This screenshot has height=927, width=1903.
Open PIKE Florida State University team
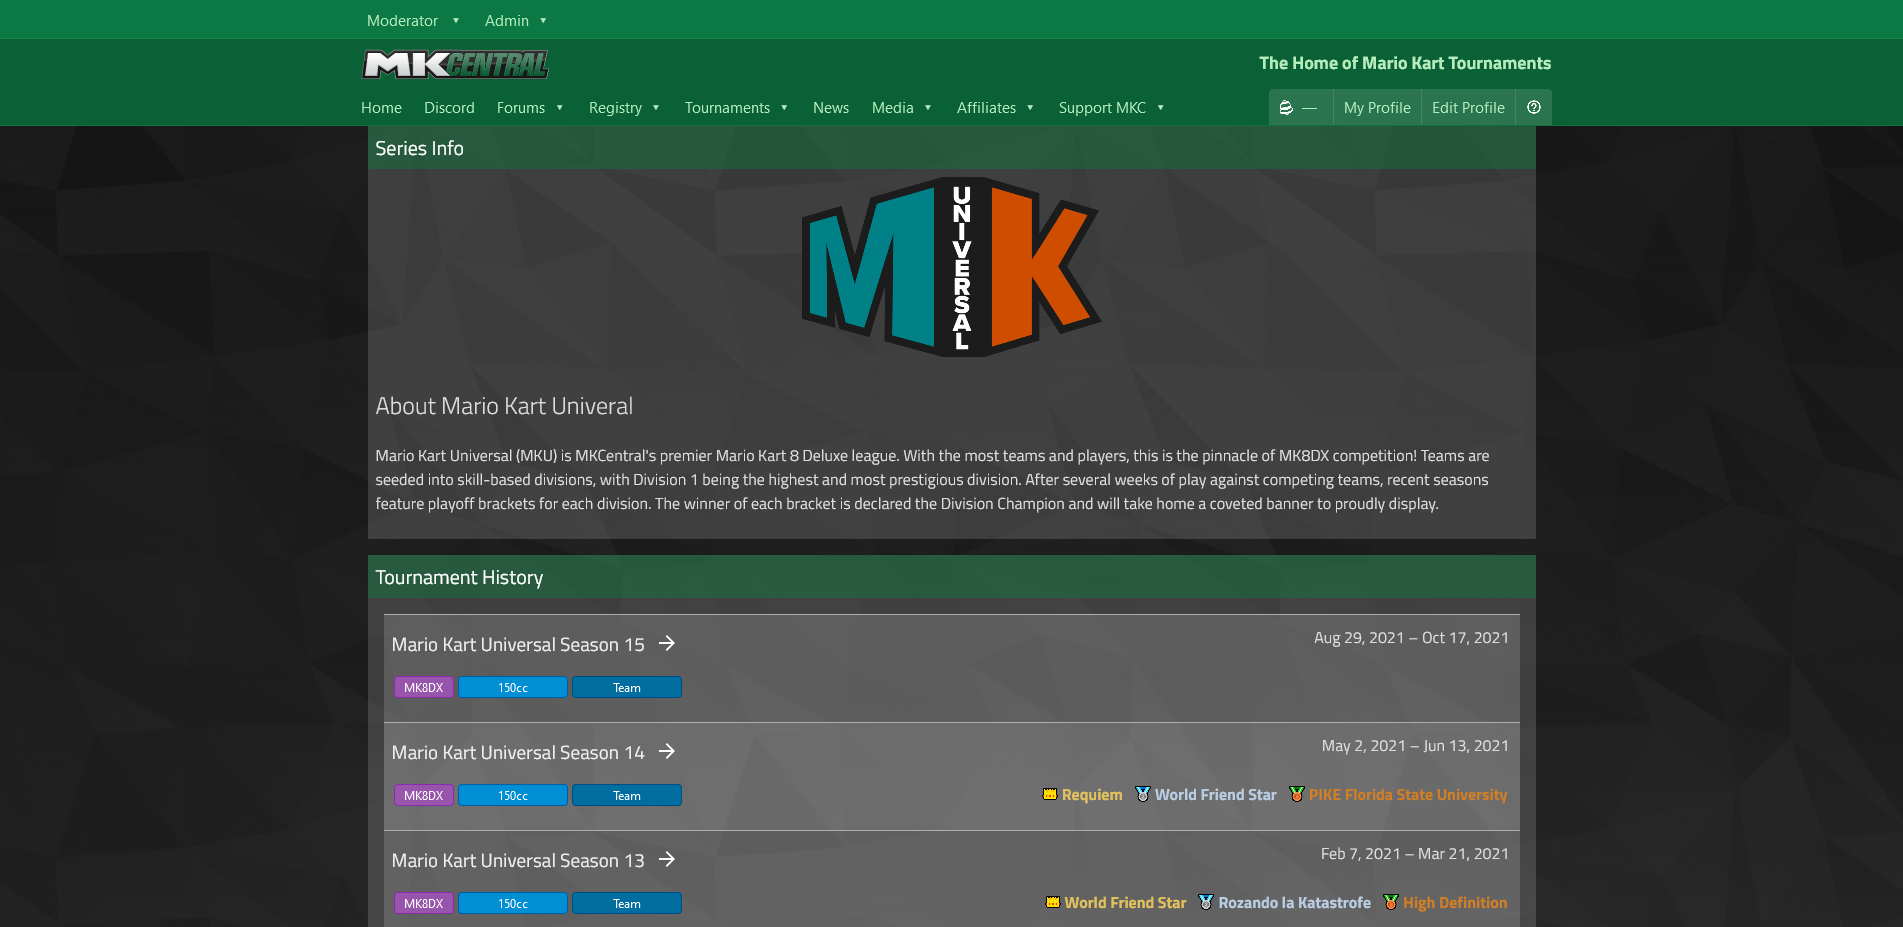[1408, 795]
